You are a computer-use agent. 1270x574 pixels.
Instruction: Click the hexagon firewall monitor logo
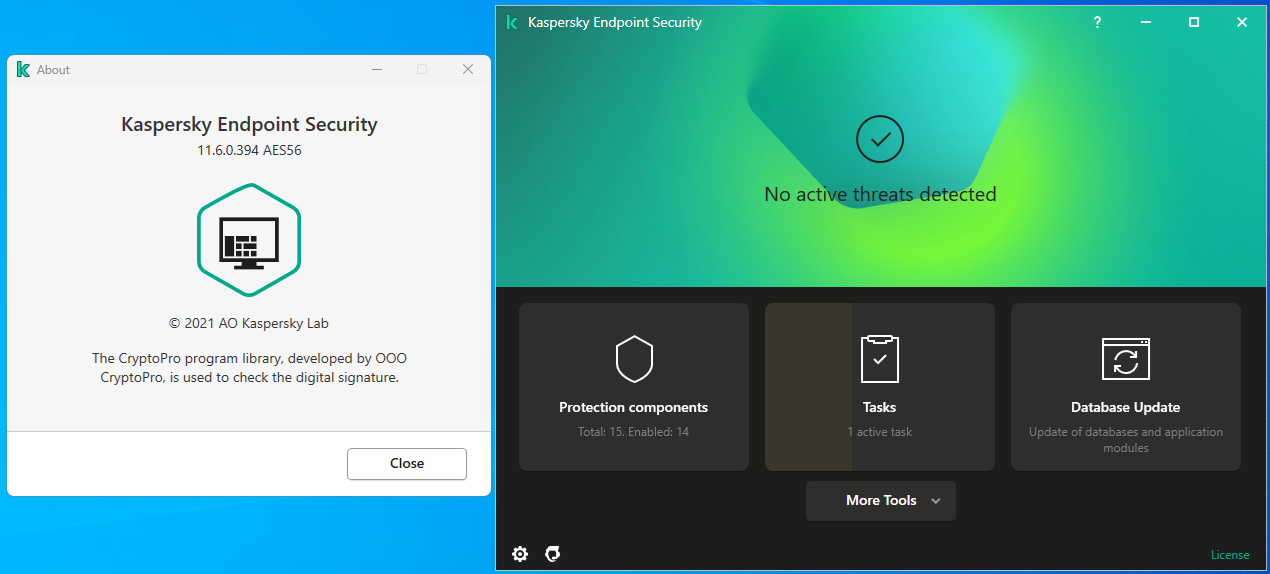click(249, 240)
